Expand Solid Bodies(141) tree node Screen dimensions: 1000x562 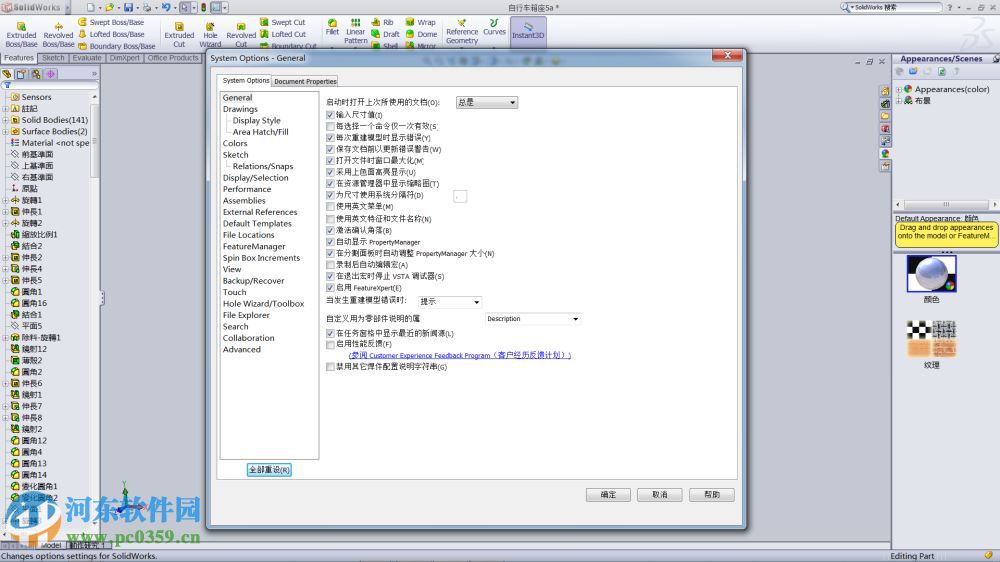tap(5, 120)
